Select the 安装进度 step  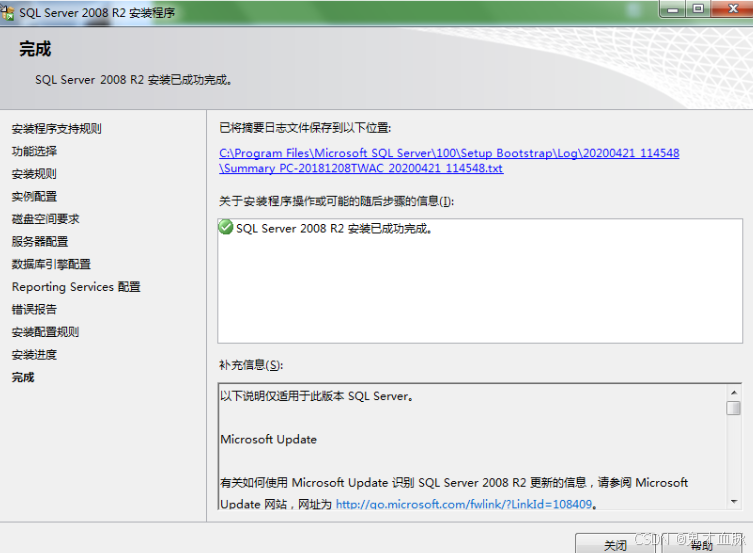(x=34, y=354)
